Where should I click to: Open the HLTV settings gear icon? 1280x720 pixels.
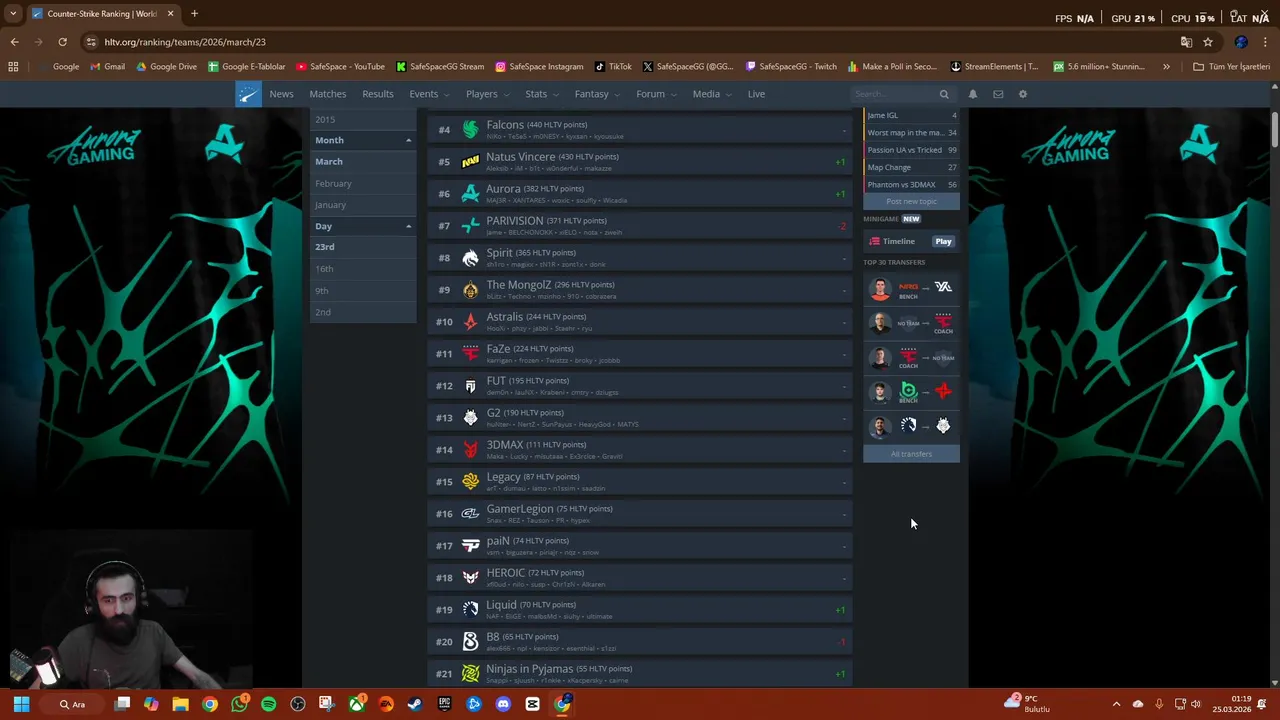(1023, 94)
